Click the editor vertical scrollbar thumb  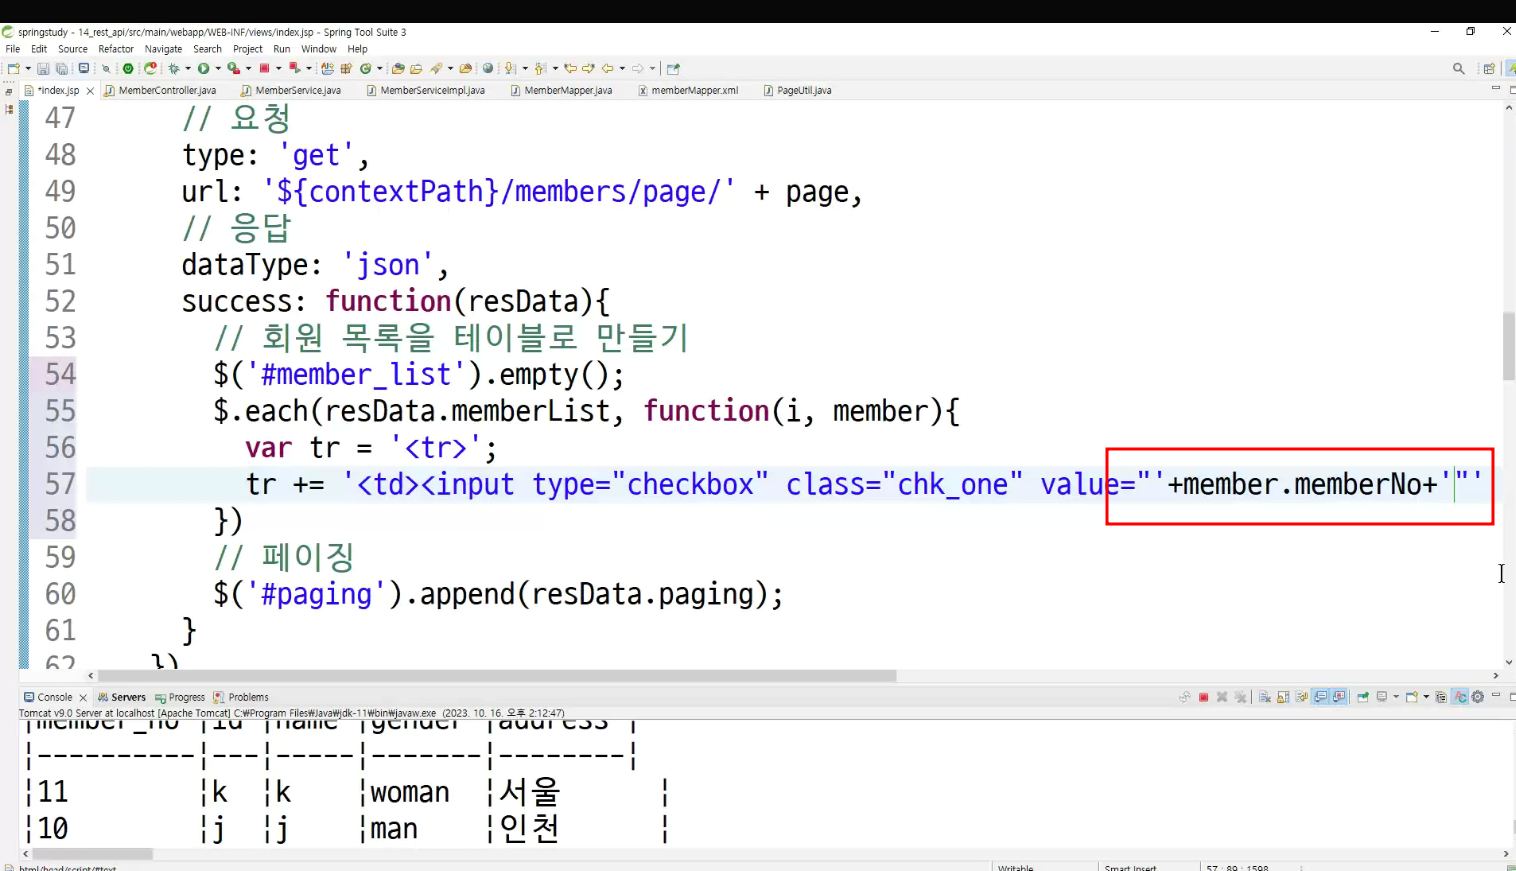tap(1509, 346)
